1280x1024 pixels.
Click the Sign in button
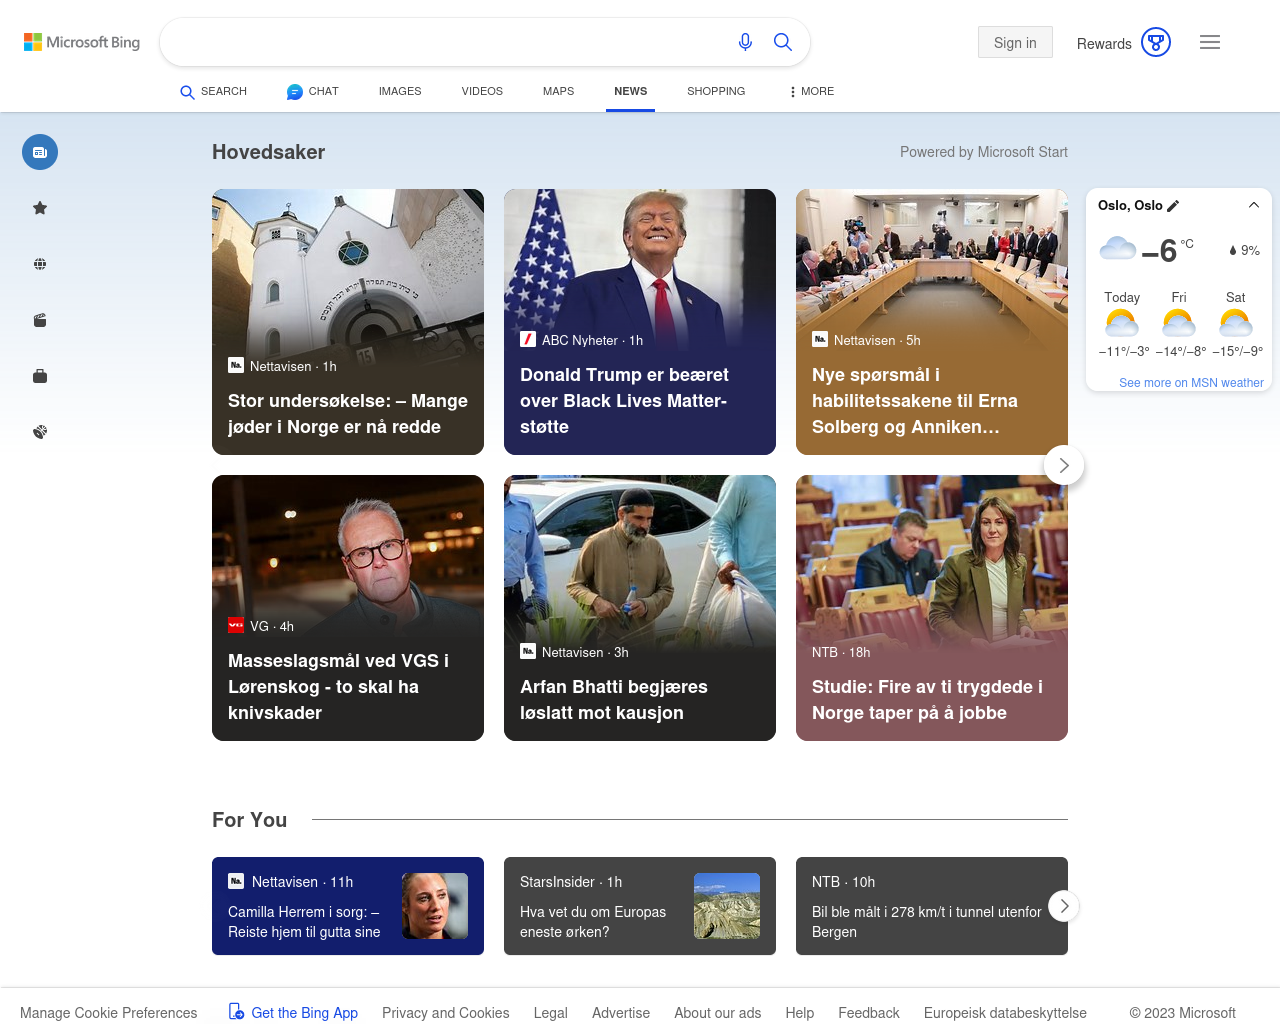click(x=1015, y=42)
